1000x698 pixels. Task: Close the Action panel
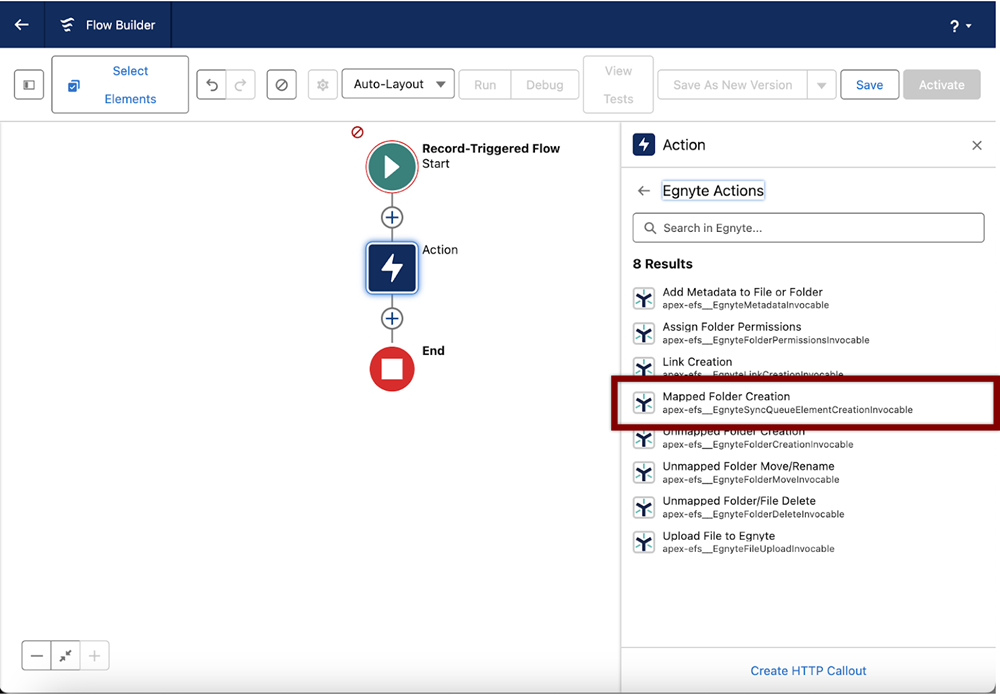tap(976, 145)
